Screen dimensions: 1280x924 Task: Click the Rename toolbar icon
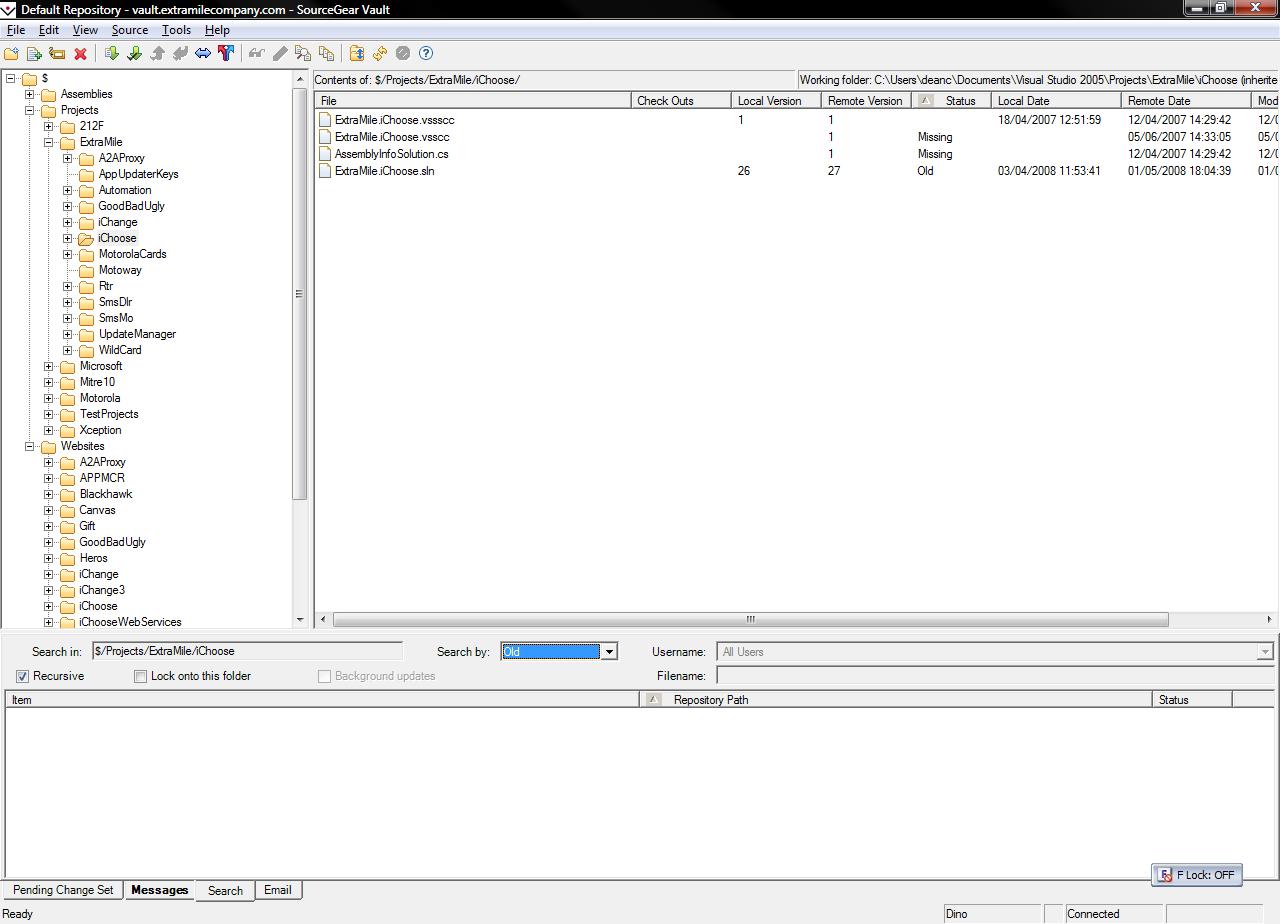57,53
